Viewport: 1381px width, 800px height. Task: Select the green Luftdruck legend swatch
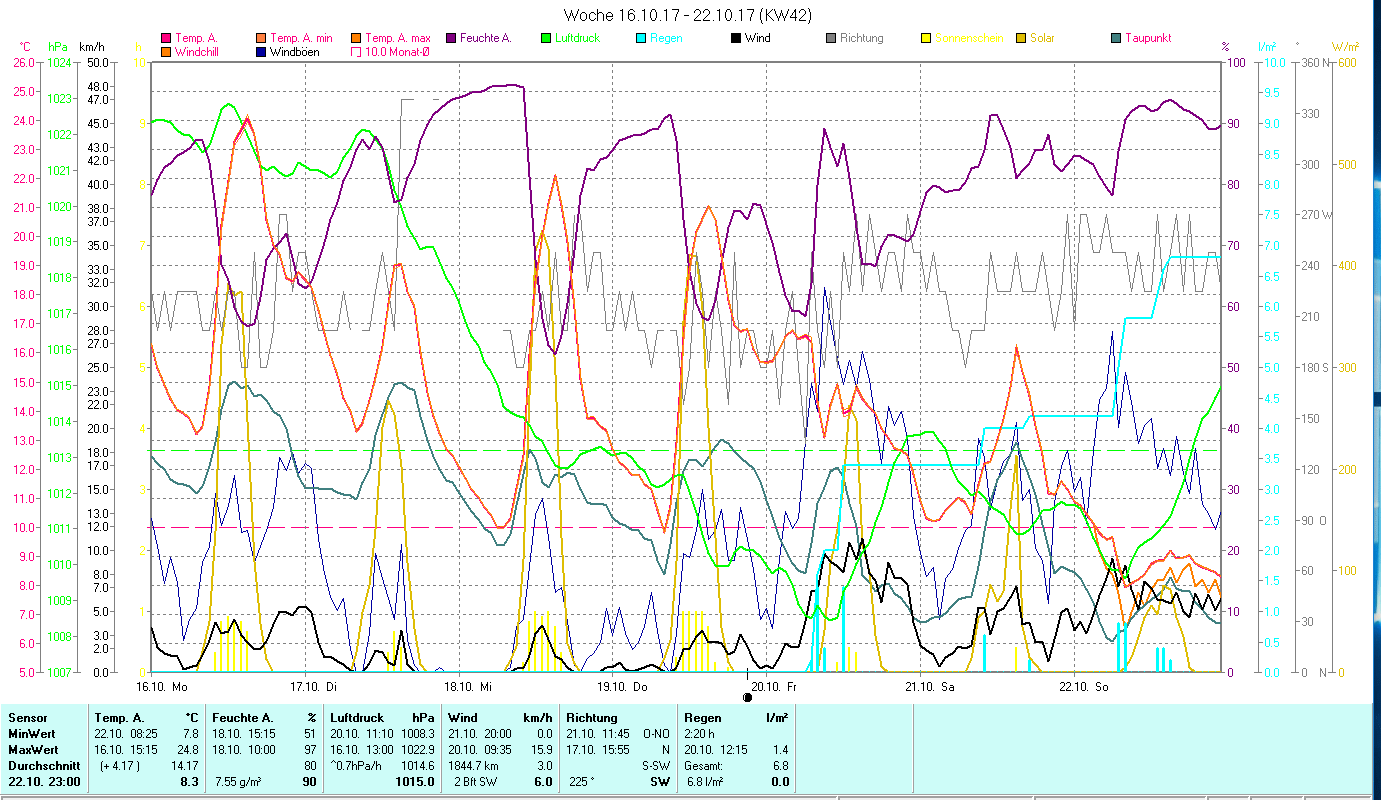pos(546,39)
